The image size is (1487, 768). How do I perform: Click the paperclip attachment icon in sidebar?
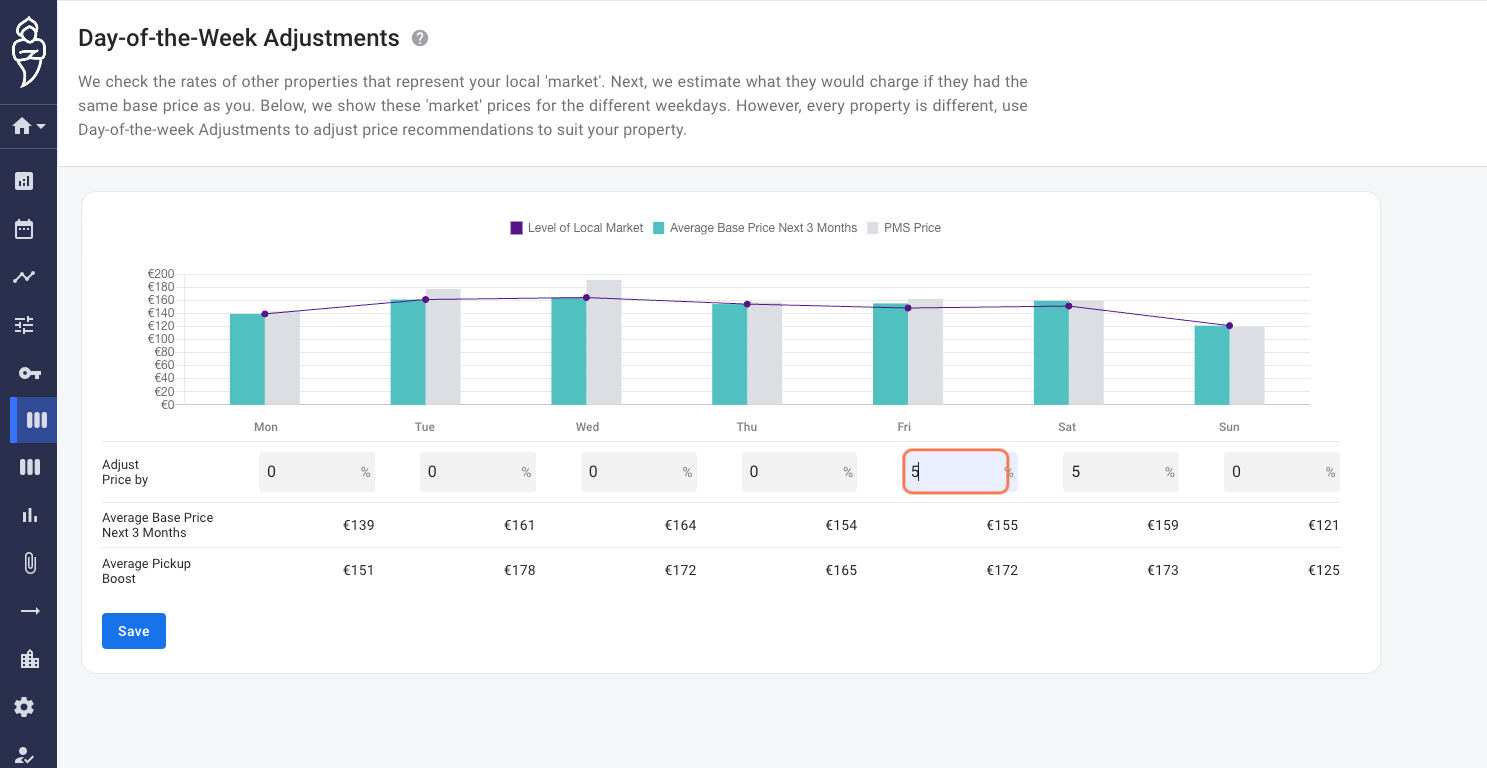pyautogui.click(x=29, y=563)
